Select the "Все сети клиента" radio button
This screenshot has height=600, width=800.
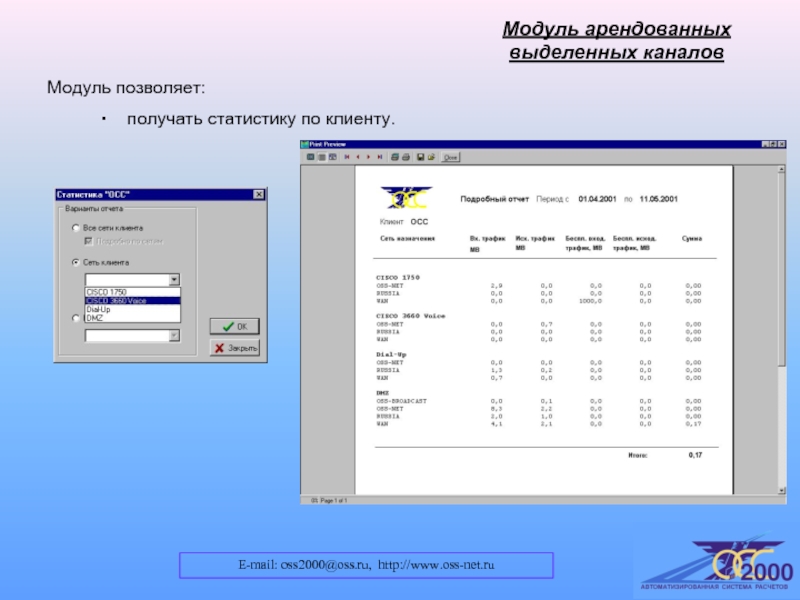(x=76, y=228)
